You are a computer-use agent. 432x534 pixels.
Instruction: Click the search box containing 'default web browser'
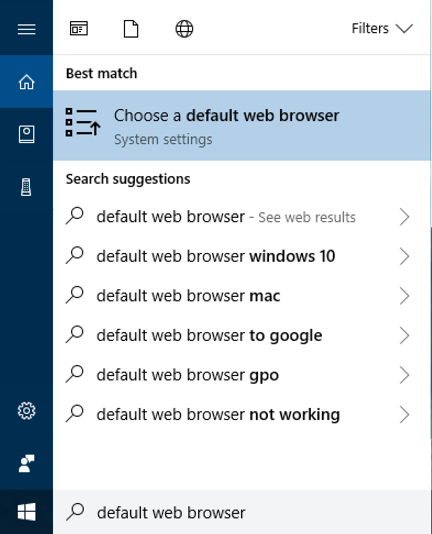click(x=242, y=512)
